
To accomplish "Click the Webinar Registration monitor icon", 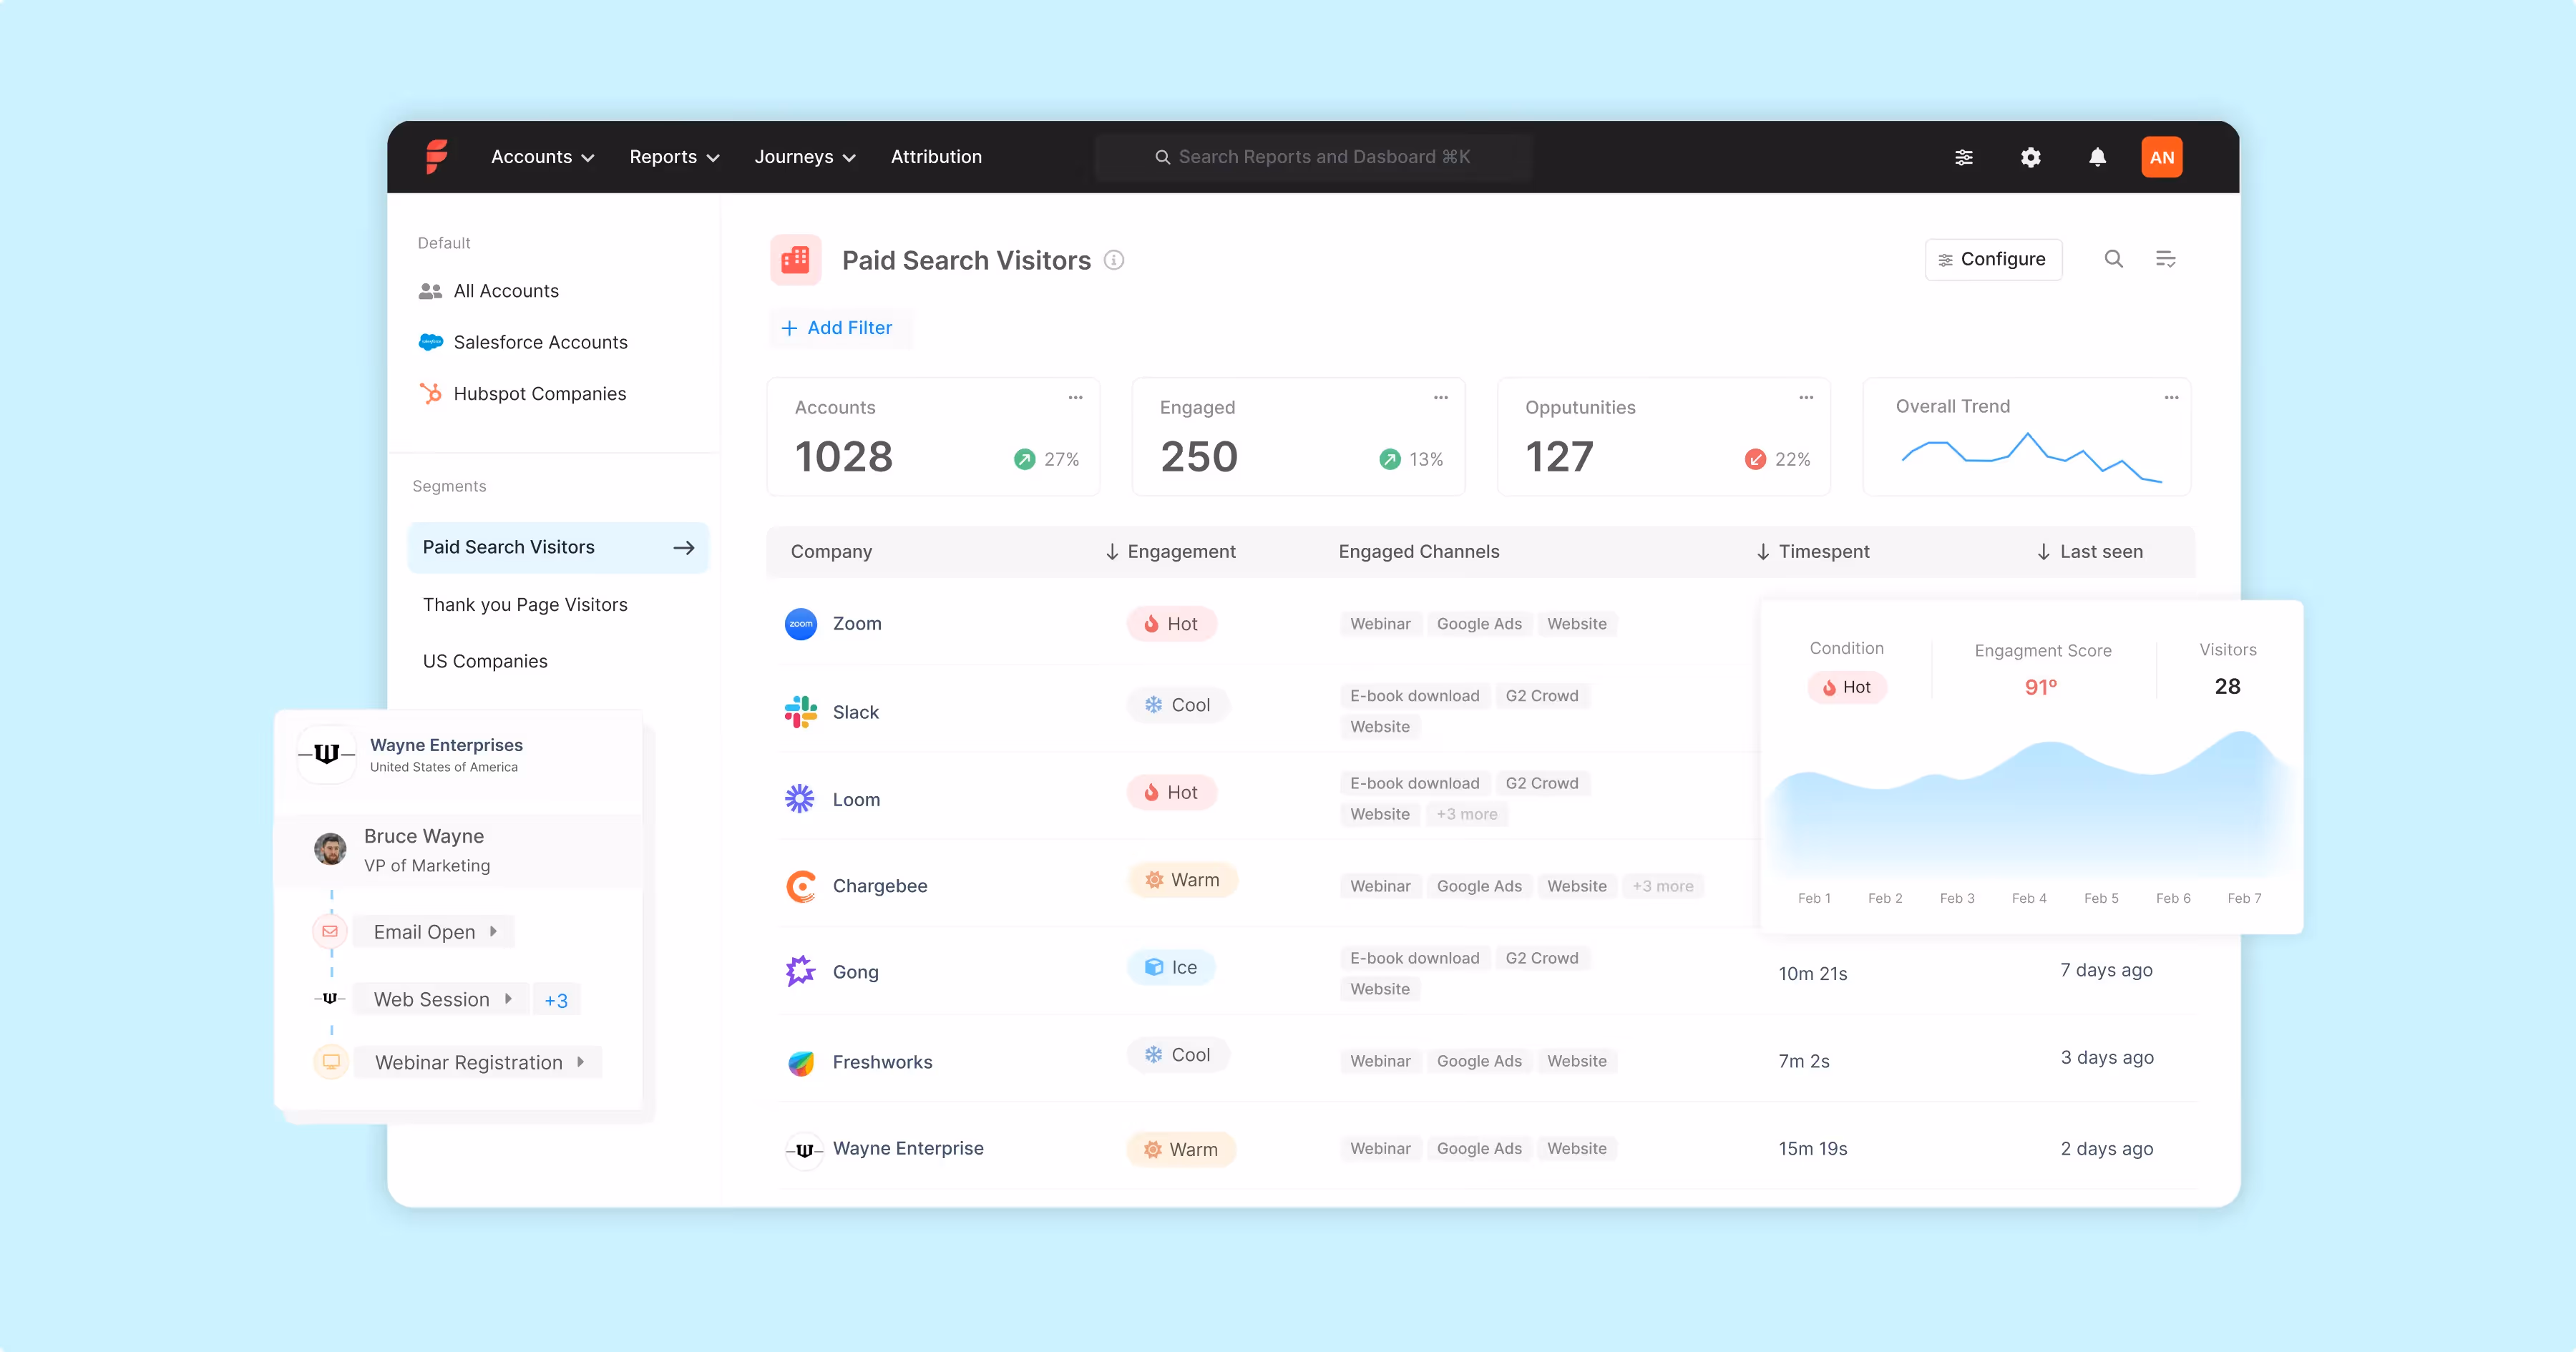I will click(331, 1061).
